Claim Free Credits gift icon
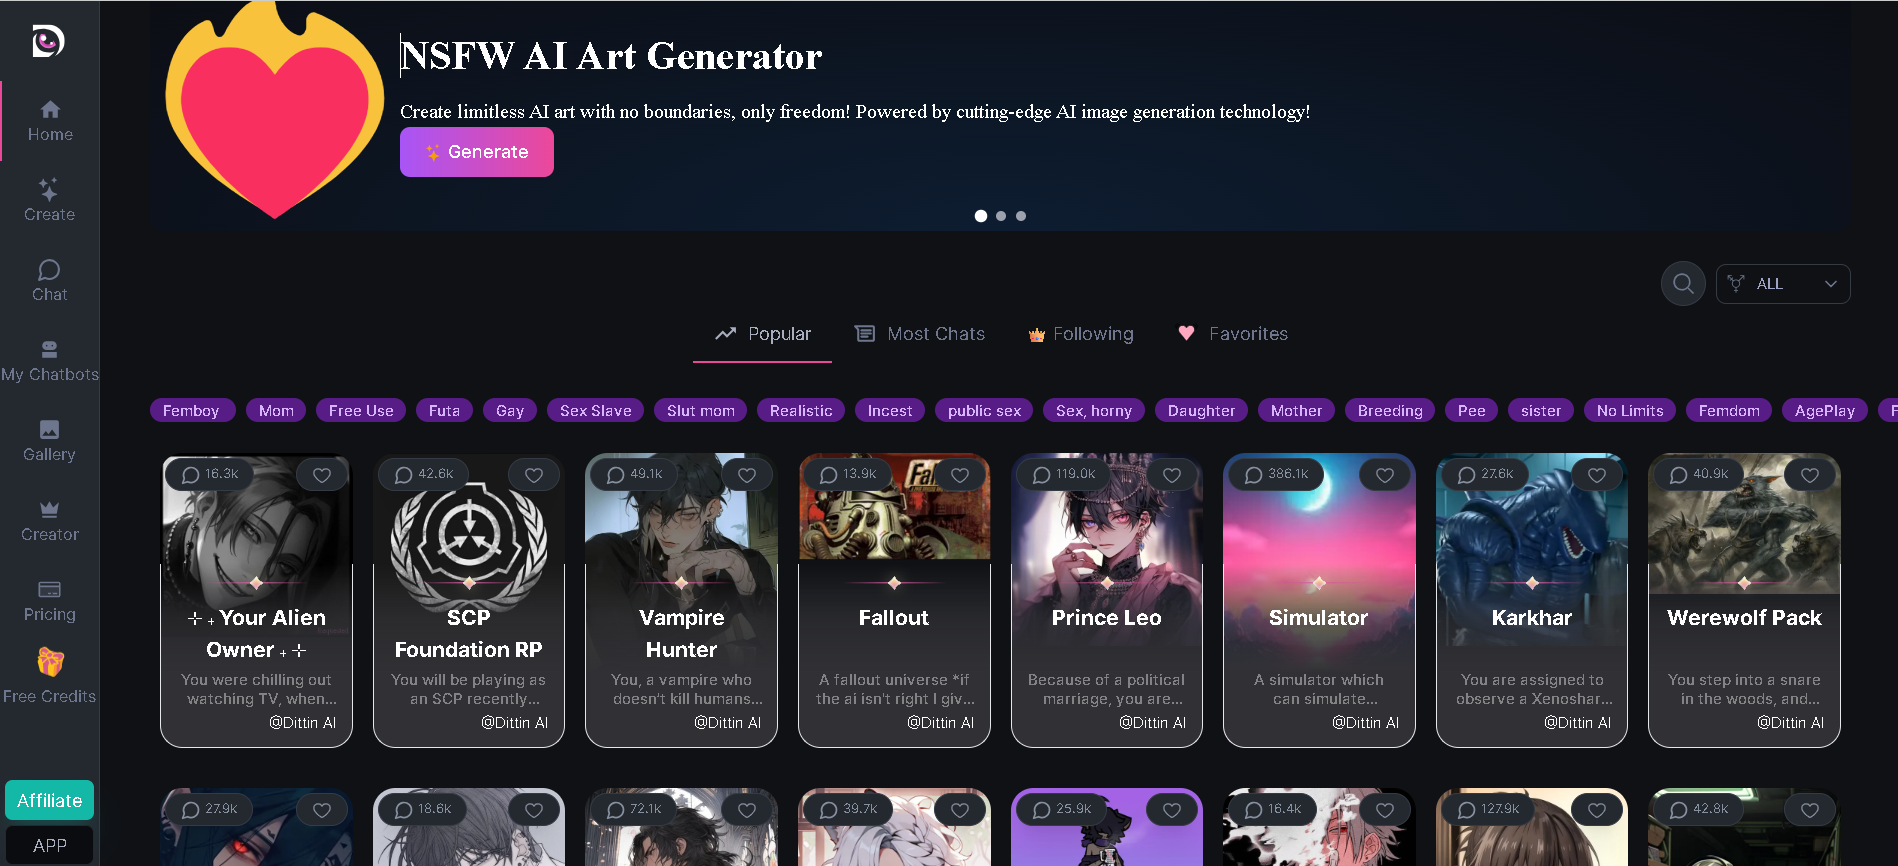 [50, 662]
